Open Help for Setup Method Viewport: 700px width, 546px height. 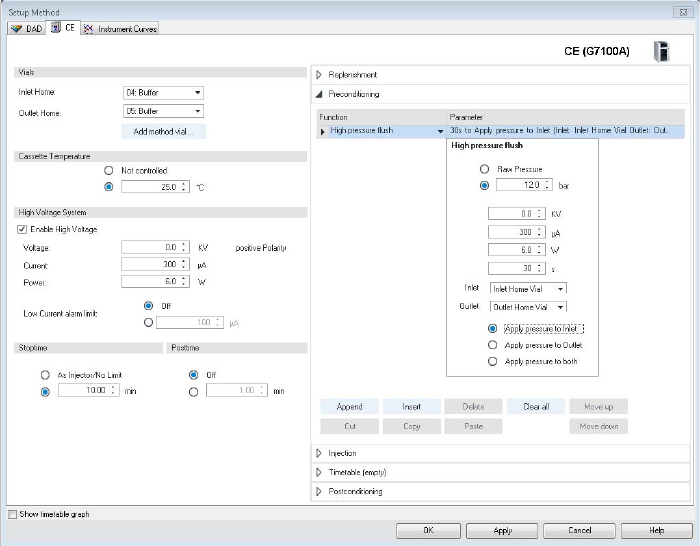point(657,530)
